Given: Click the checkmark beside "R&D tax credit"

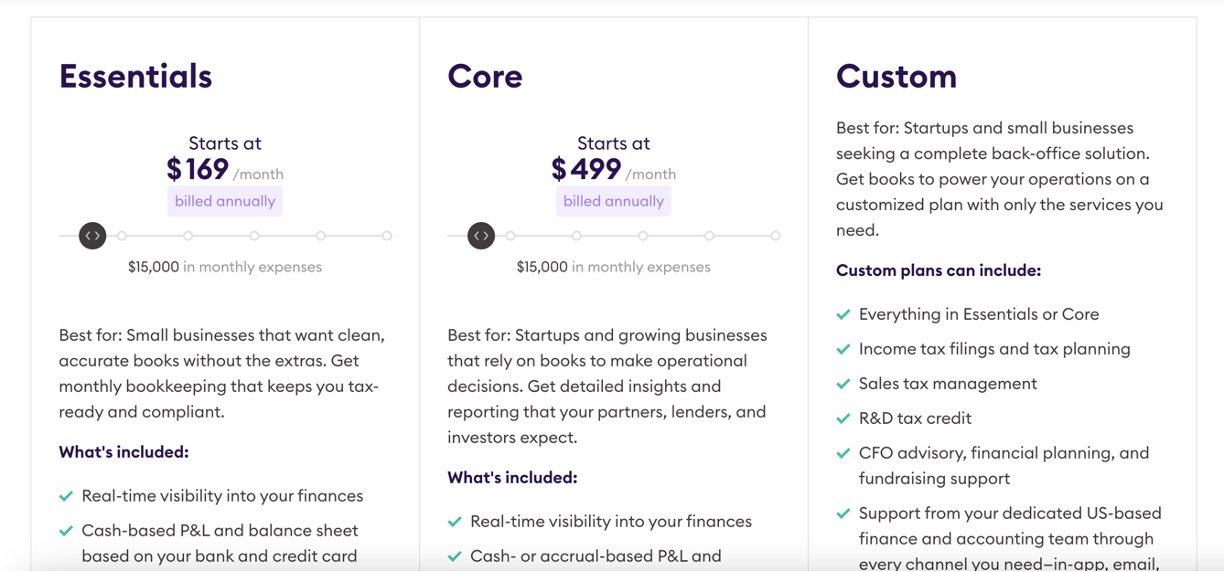Looking at the screenshot, I should coord(844,419).
